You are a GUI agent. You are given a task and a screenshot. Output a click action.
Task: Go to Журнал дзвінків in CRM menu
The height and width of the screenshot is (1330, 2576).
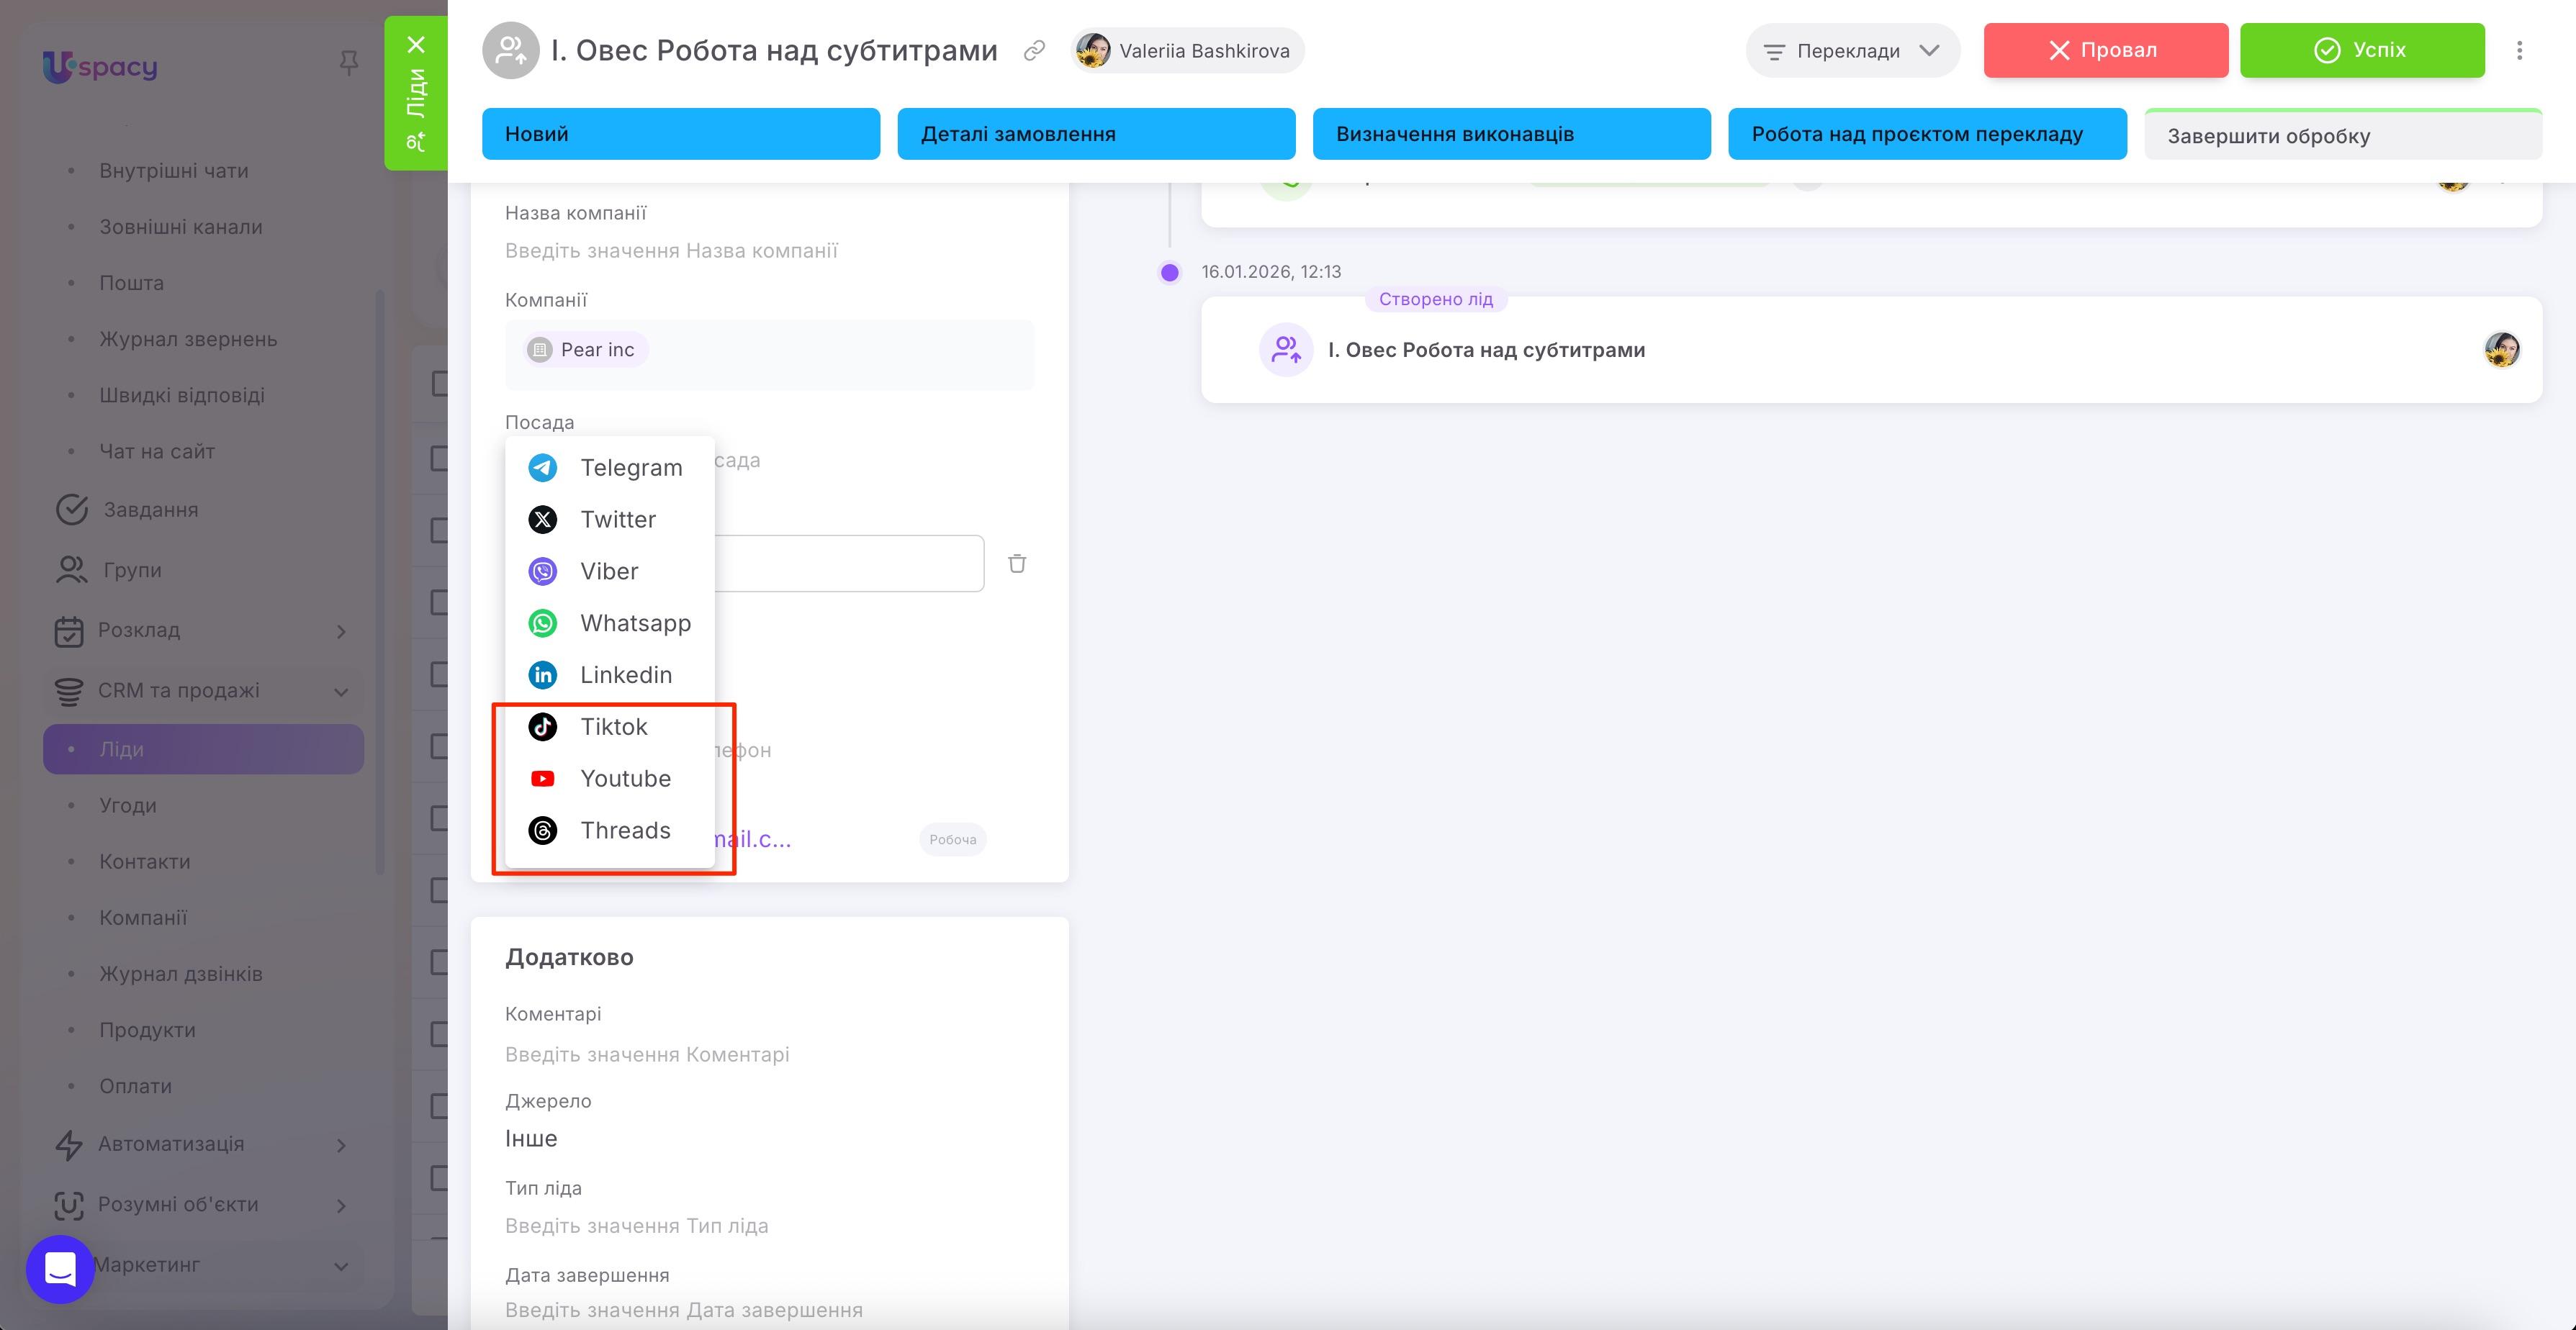pyautogui.click(x=181, y=973)
